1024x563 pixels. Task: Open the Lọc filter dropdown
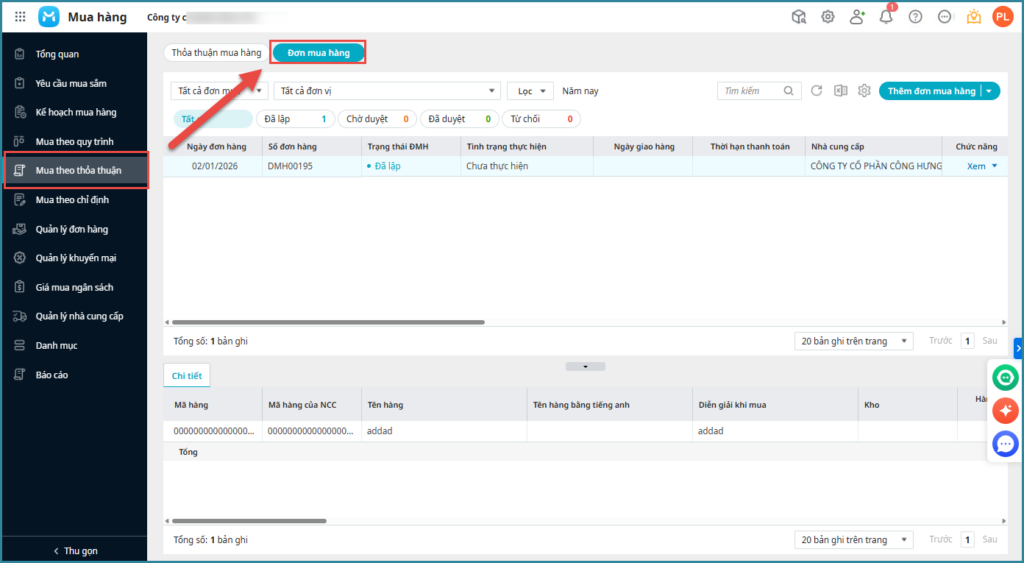click(x=530, y=91)
